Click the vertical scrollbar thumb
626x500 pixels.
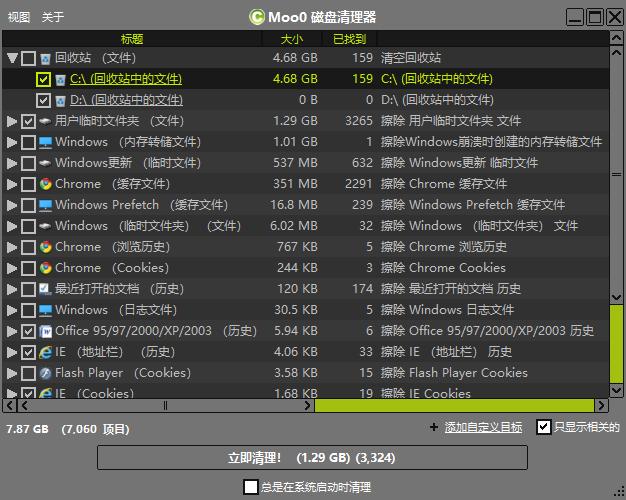[616, 175]
